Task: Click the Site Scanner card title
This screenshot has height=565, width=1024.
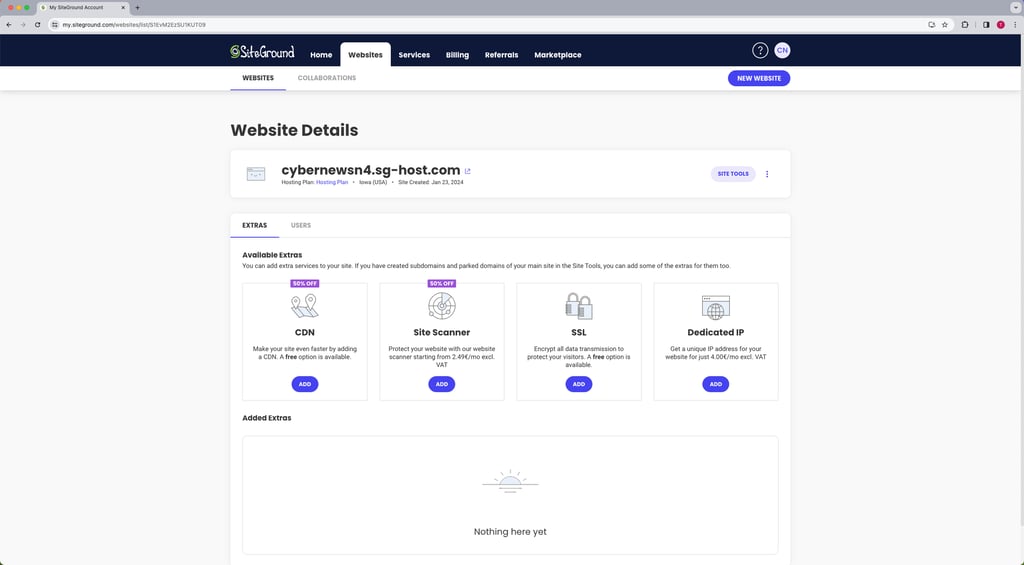Action: pyautogui.click(x=441, y=332)
